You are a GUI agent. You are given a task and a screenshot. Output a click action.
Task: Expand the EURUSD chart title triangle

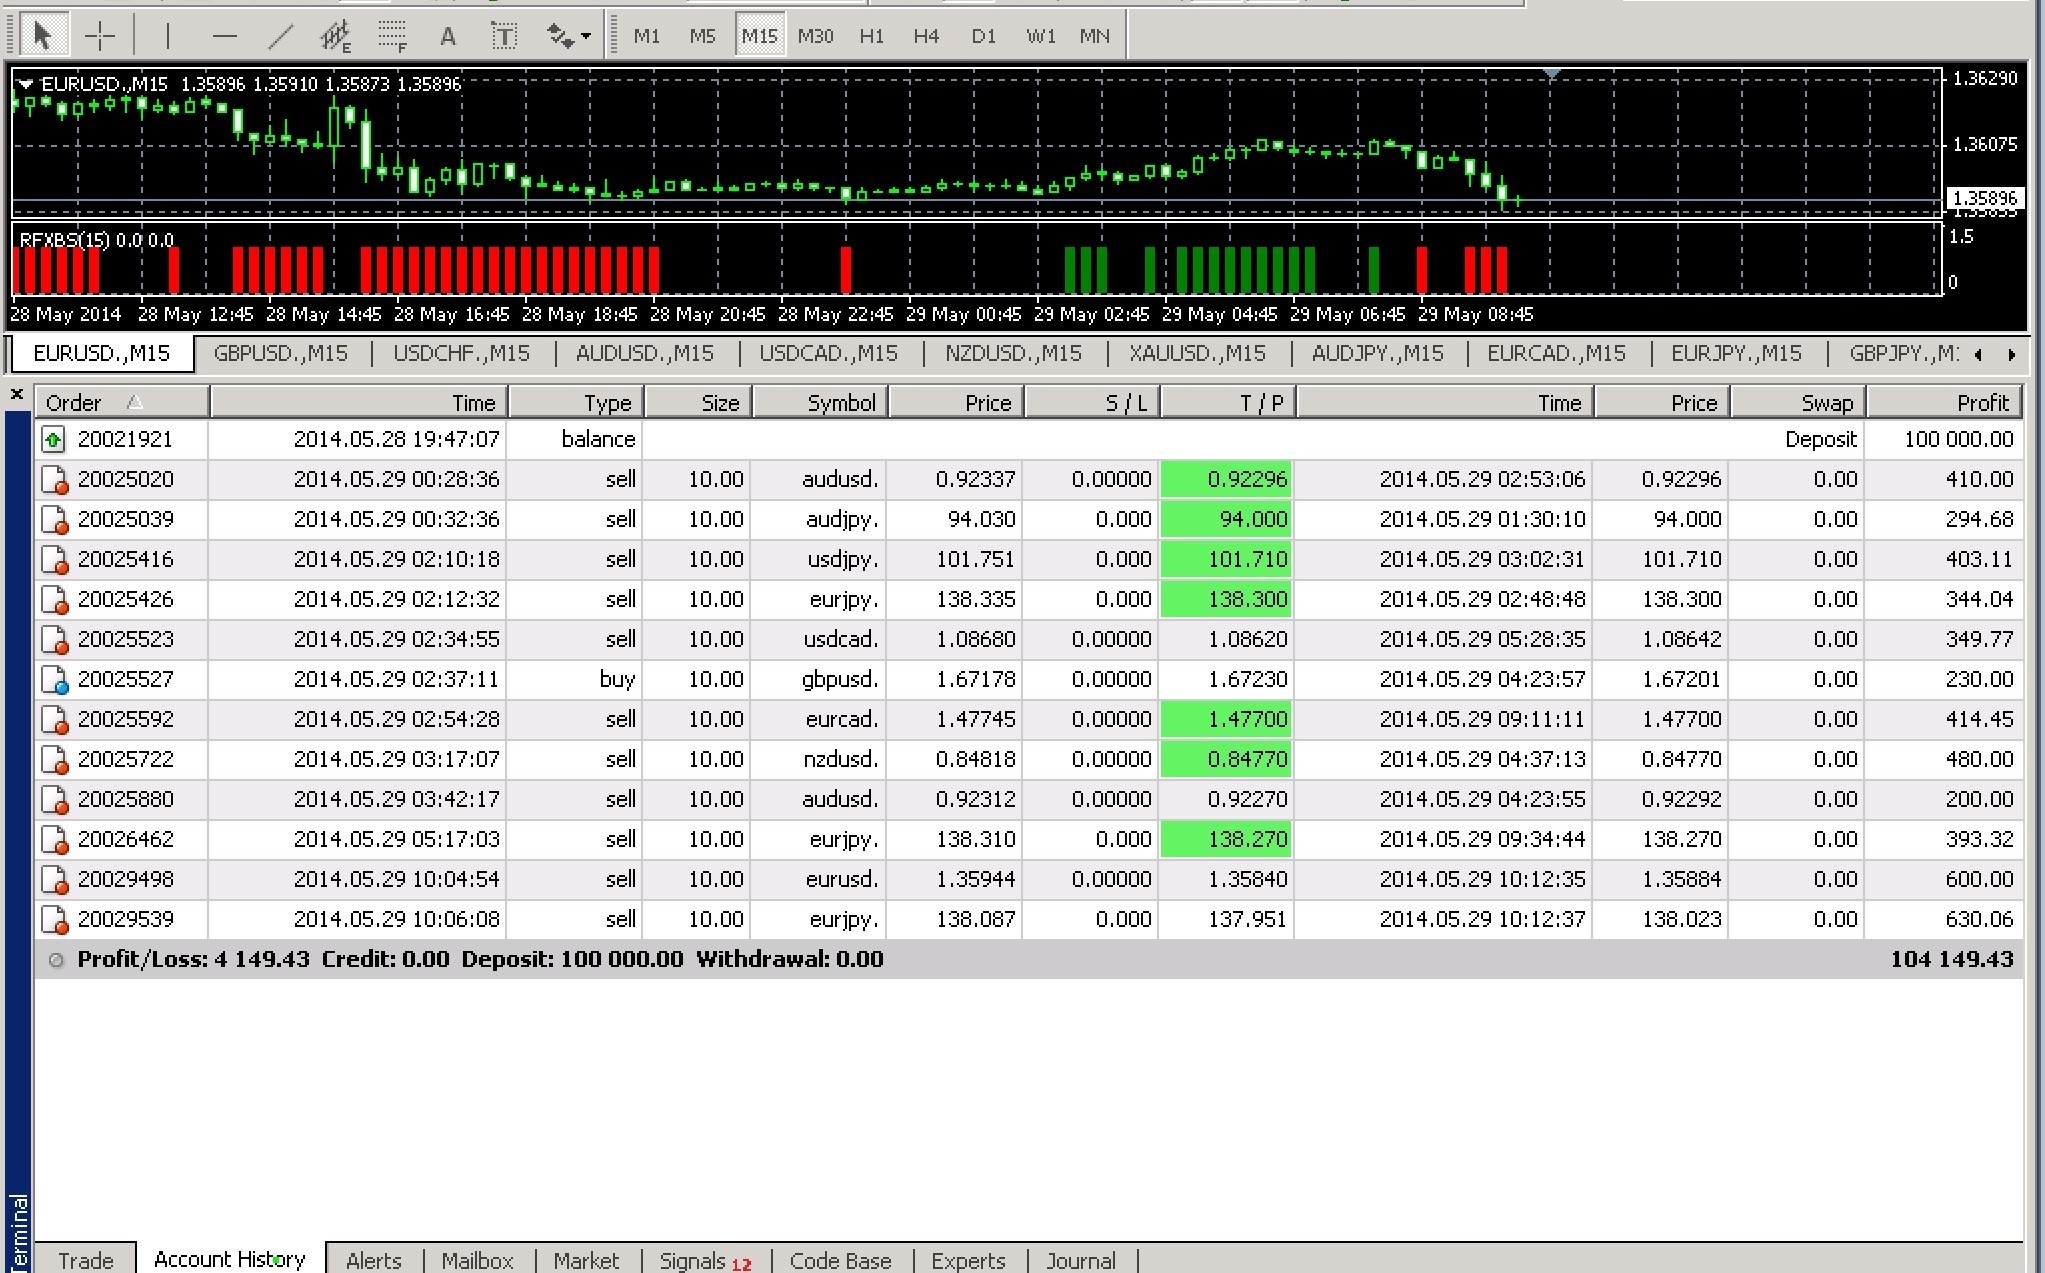tap(26, 85)
